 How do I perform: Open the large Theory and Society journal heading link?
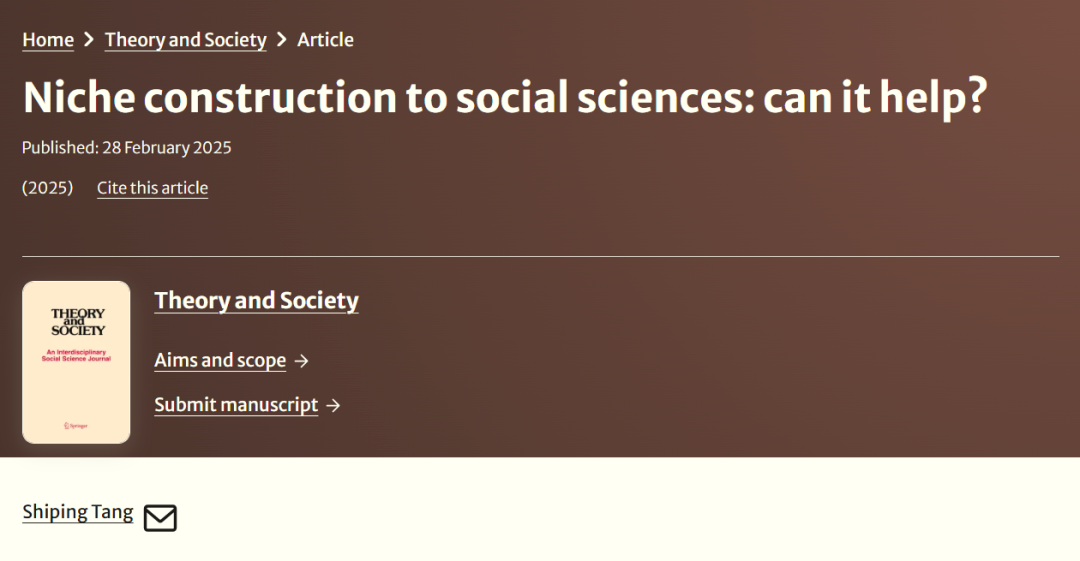coord(256,301)
